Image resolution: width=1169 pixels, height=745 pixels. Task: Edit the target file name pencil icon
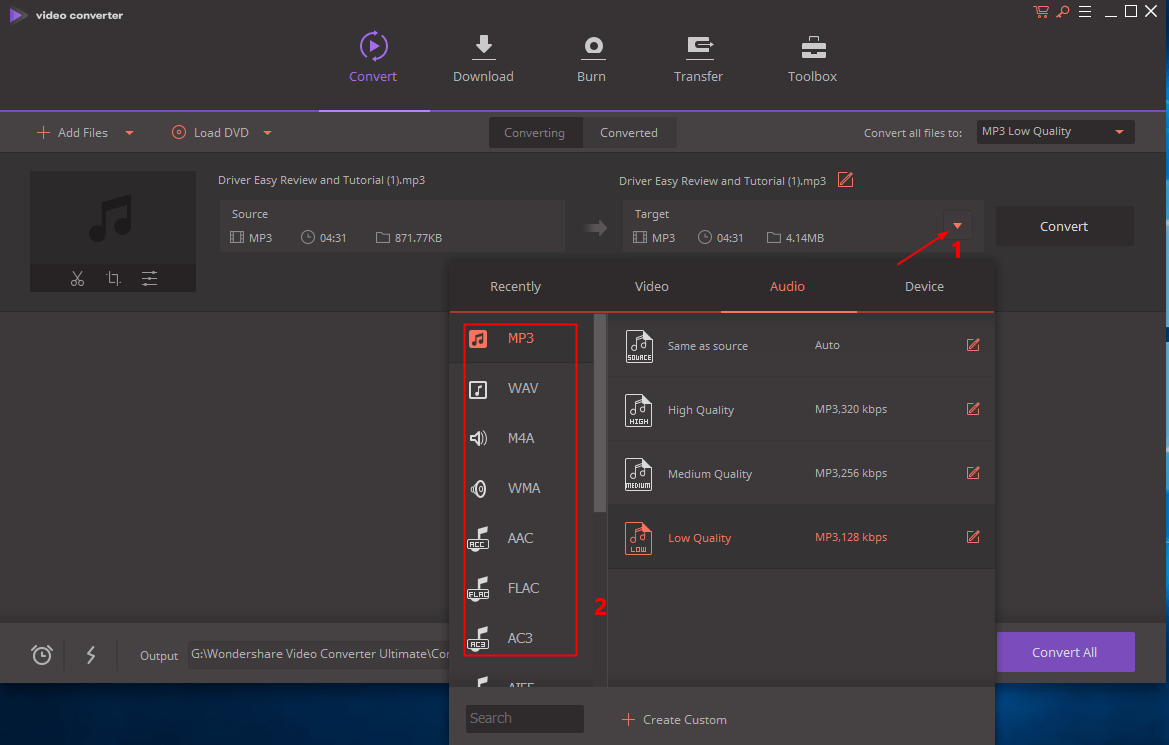(x=845, y=180)
